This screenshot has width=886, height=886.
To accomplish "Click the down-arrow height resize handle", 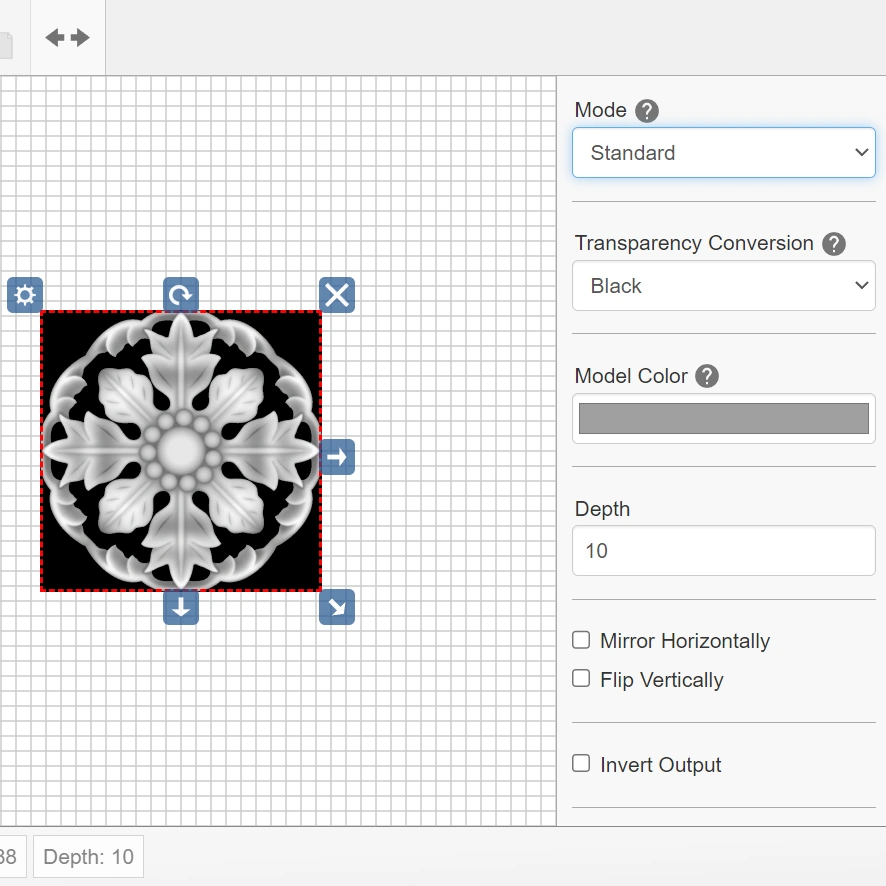I will tap(181, 607).
